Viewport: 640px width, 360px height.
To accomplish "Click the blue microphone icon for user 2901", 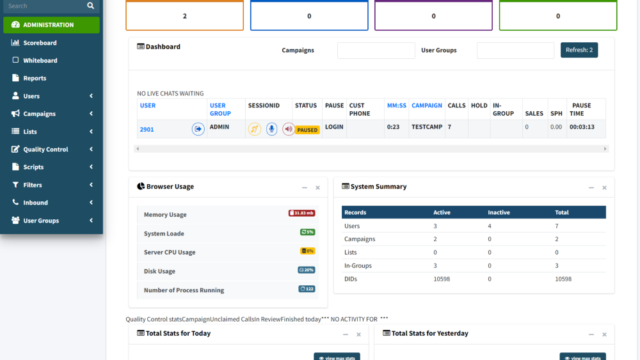I will [271, 129].
